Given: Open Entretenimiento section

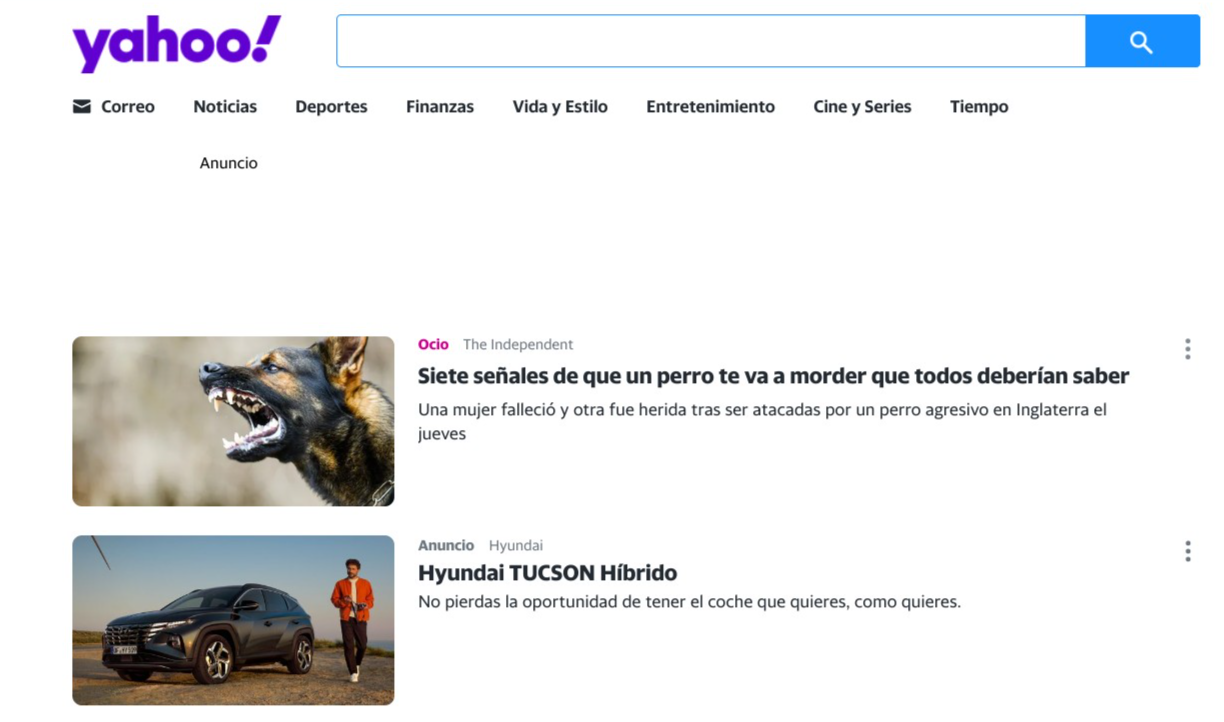Looking at the screenshot, I should pos(710,107).
